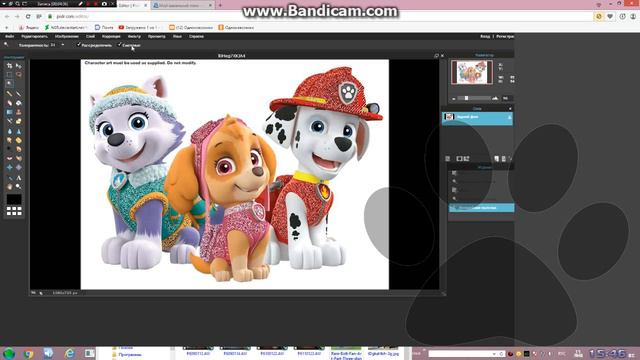640x360 pixels.
Task: Open the Просмотр menu
Action: (x=157, y=36)
